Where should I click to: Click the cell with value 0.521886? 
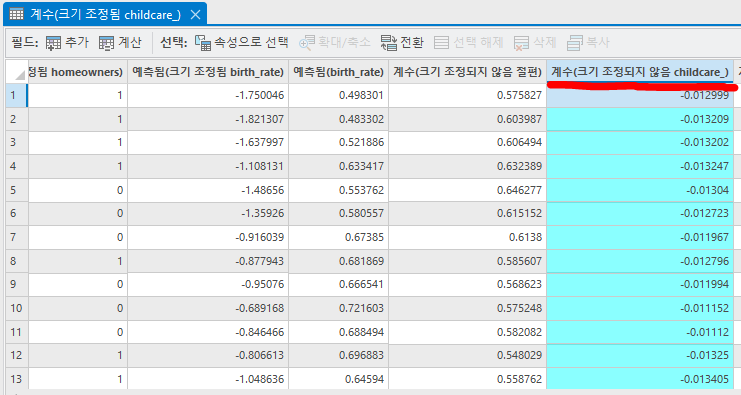(338, 143)
